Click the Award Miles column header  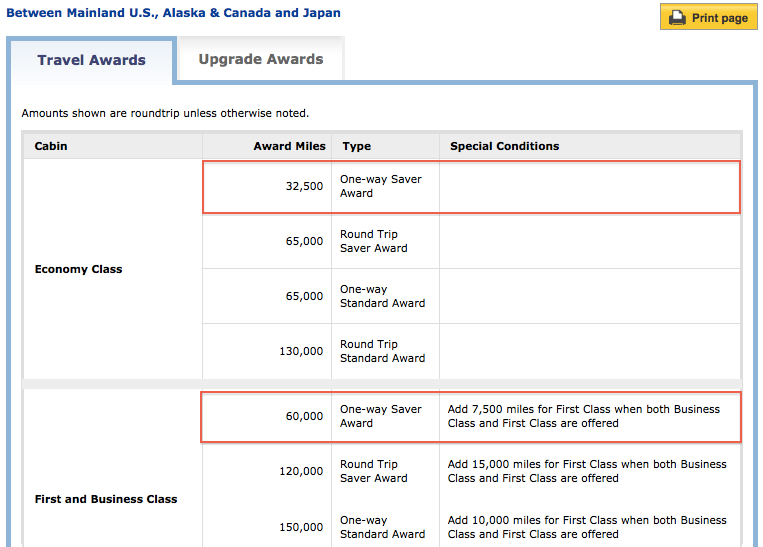[290, 146]
